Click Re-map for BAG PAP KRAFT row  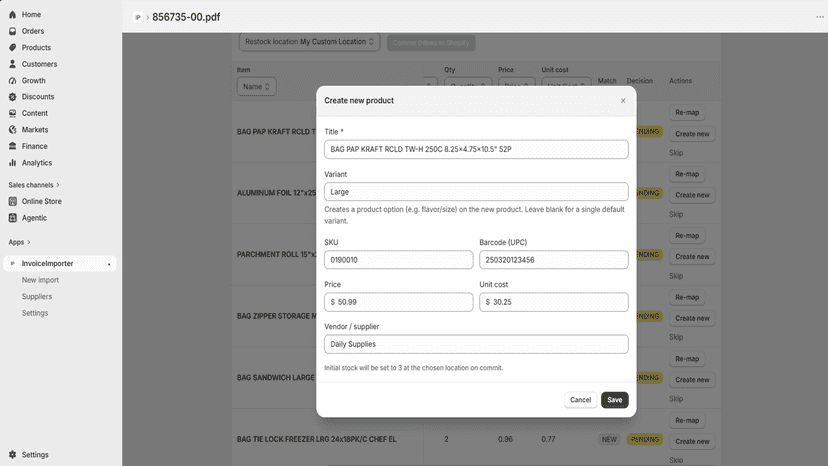[687, 113]
